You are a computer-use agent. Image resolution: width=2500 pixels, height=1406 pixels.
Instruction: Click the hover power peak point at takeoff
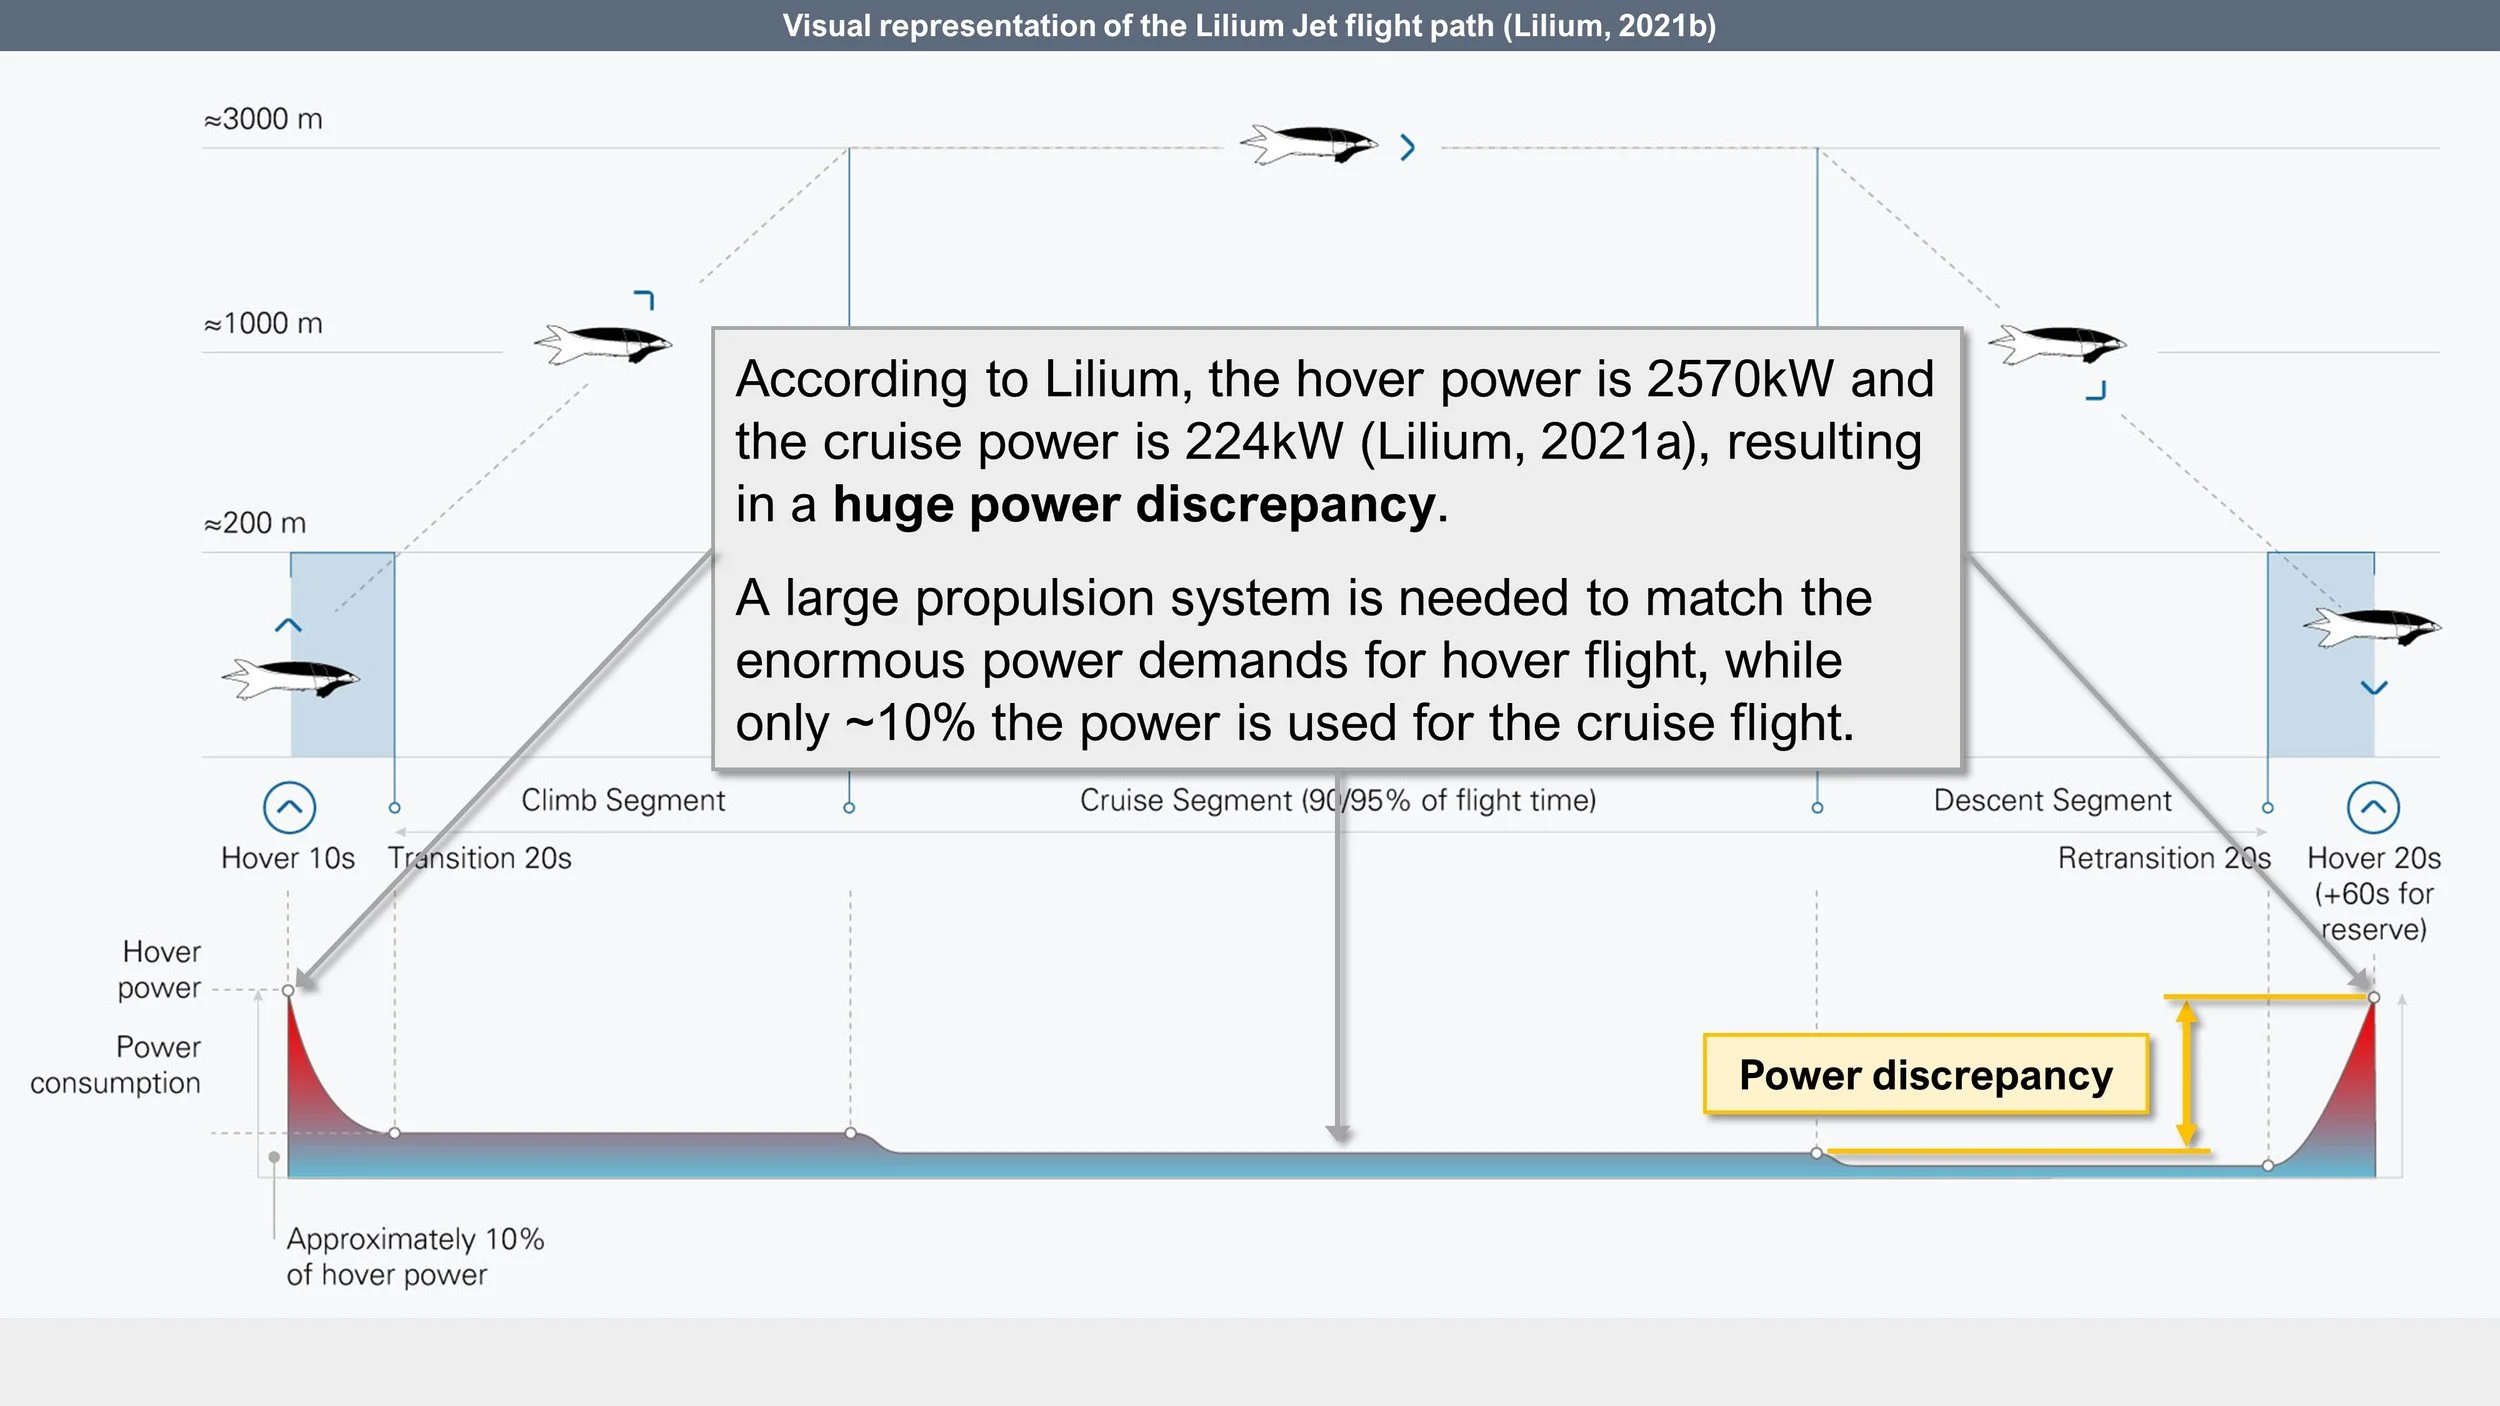tap(288, 990)
